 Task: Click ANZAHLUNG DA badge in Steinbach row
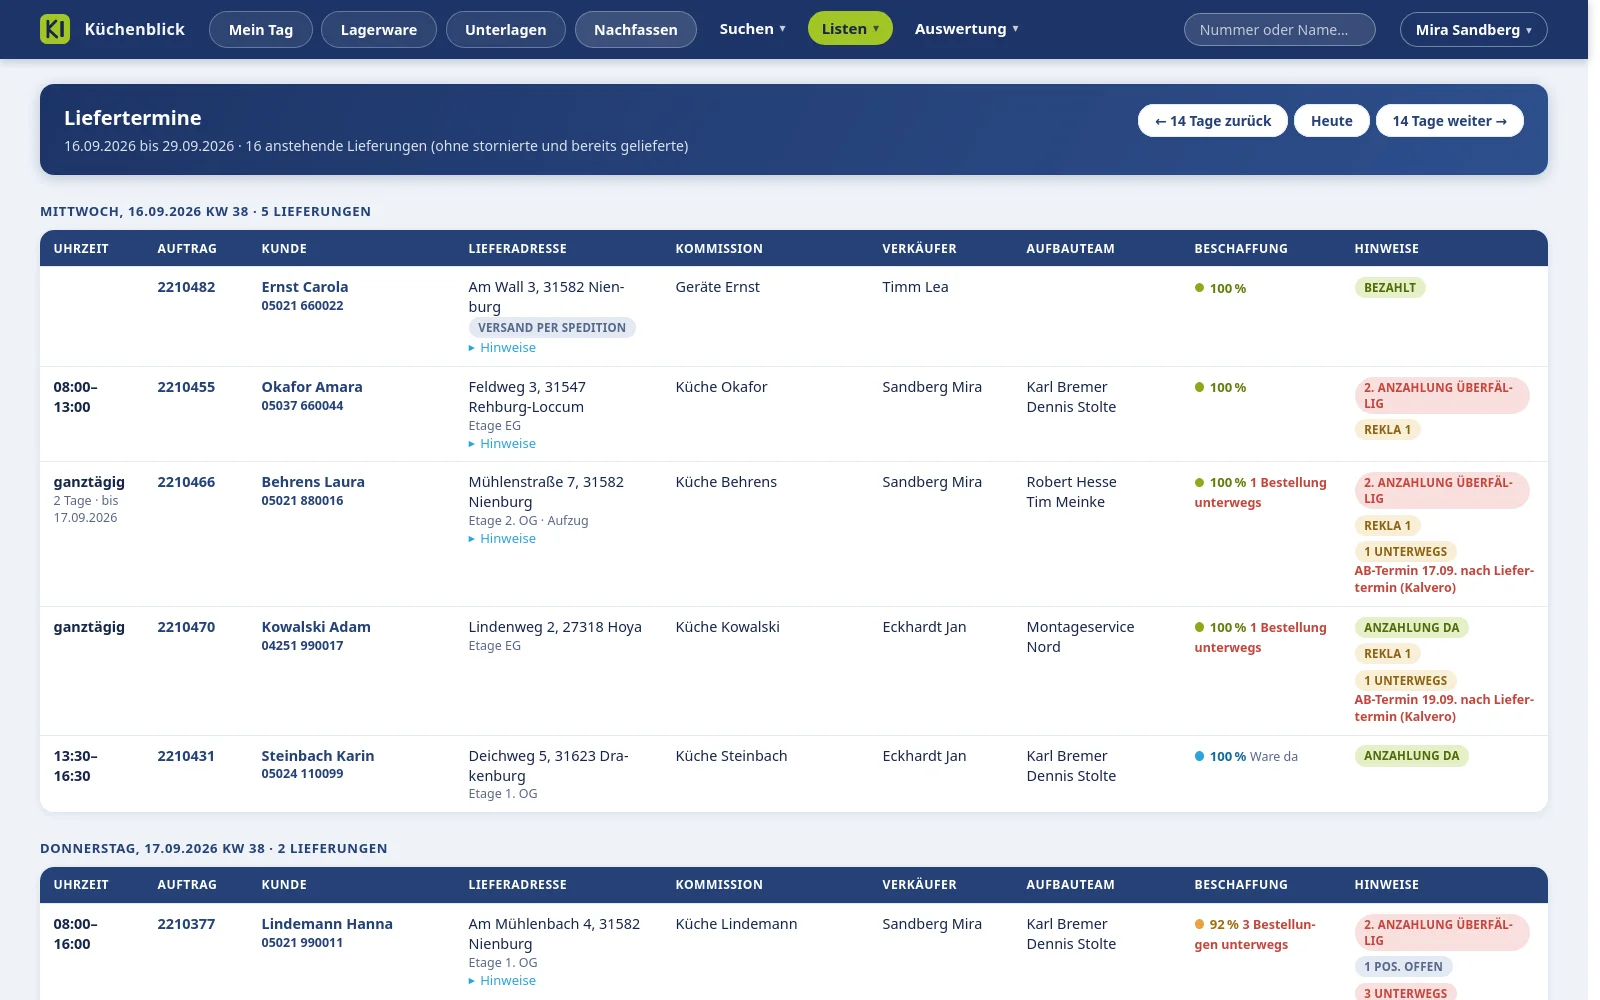tap(1412, 756)
